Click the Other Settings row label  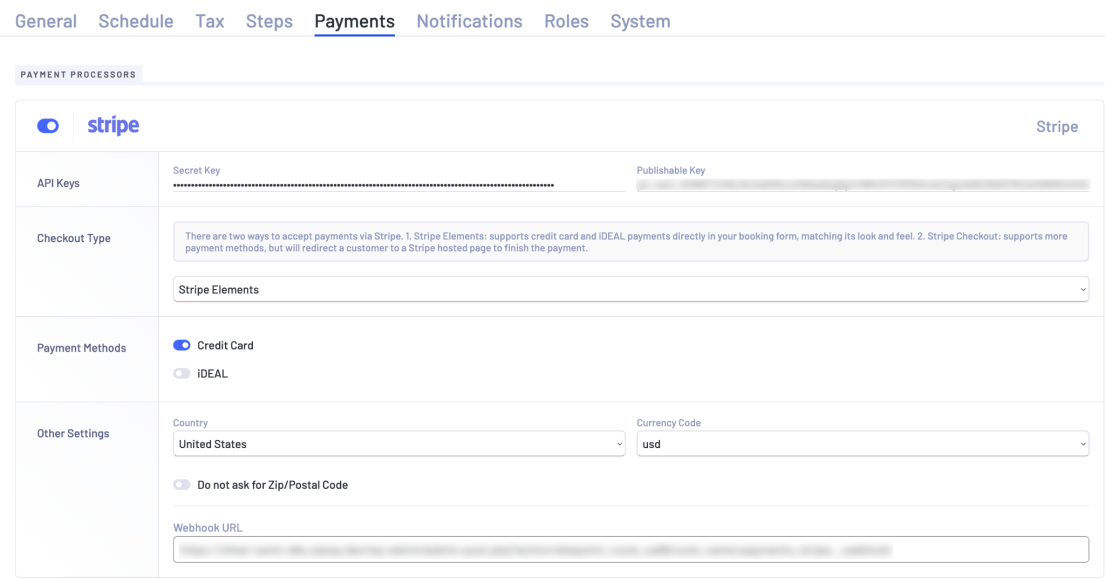(73, 434)
